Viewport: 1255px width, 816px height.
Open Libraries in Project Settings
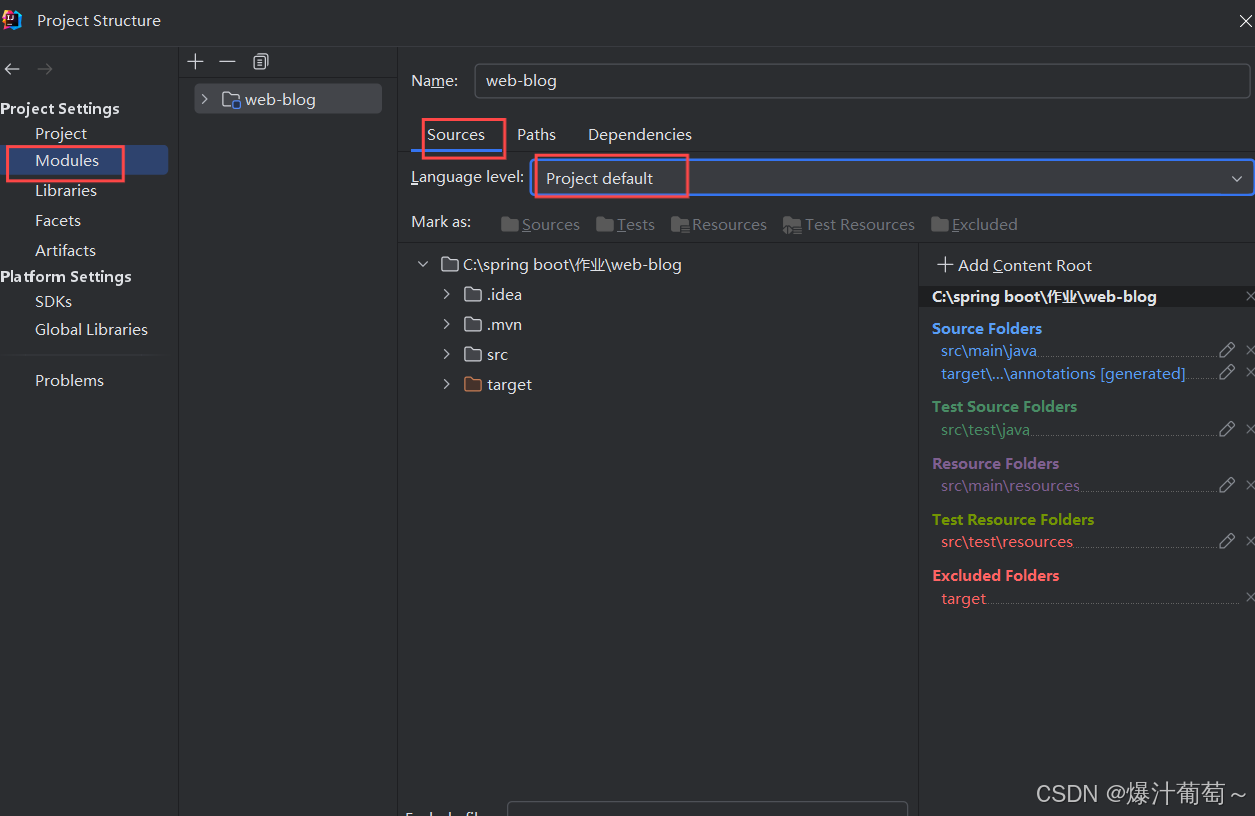click(66, 190)
